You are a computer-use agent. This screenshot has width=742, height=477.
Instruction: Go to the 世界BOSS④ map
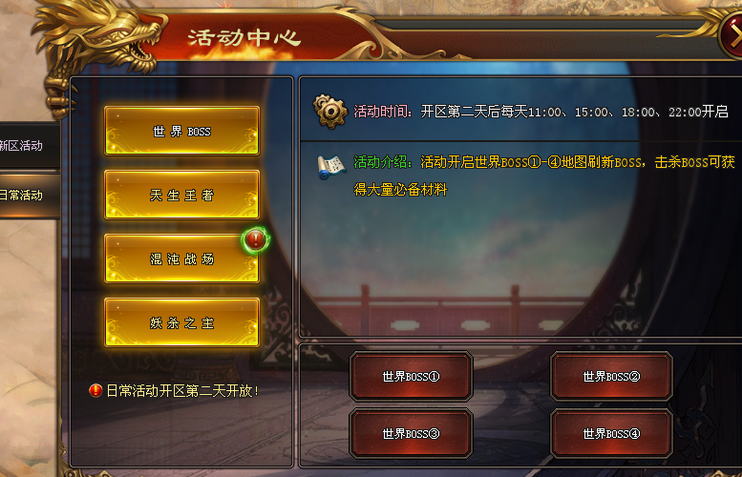(x=611, y=433)
